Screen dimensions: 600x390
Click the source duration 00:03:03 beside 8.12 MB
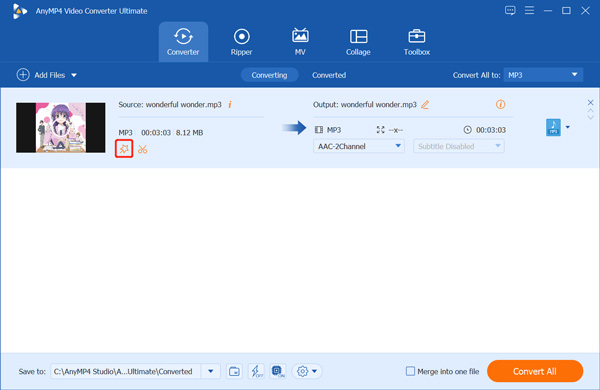click(x=156, y=133)
